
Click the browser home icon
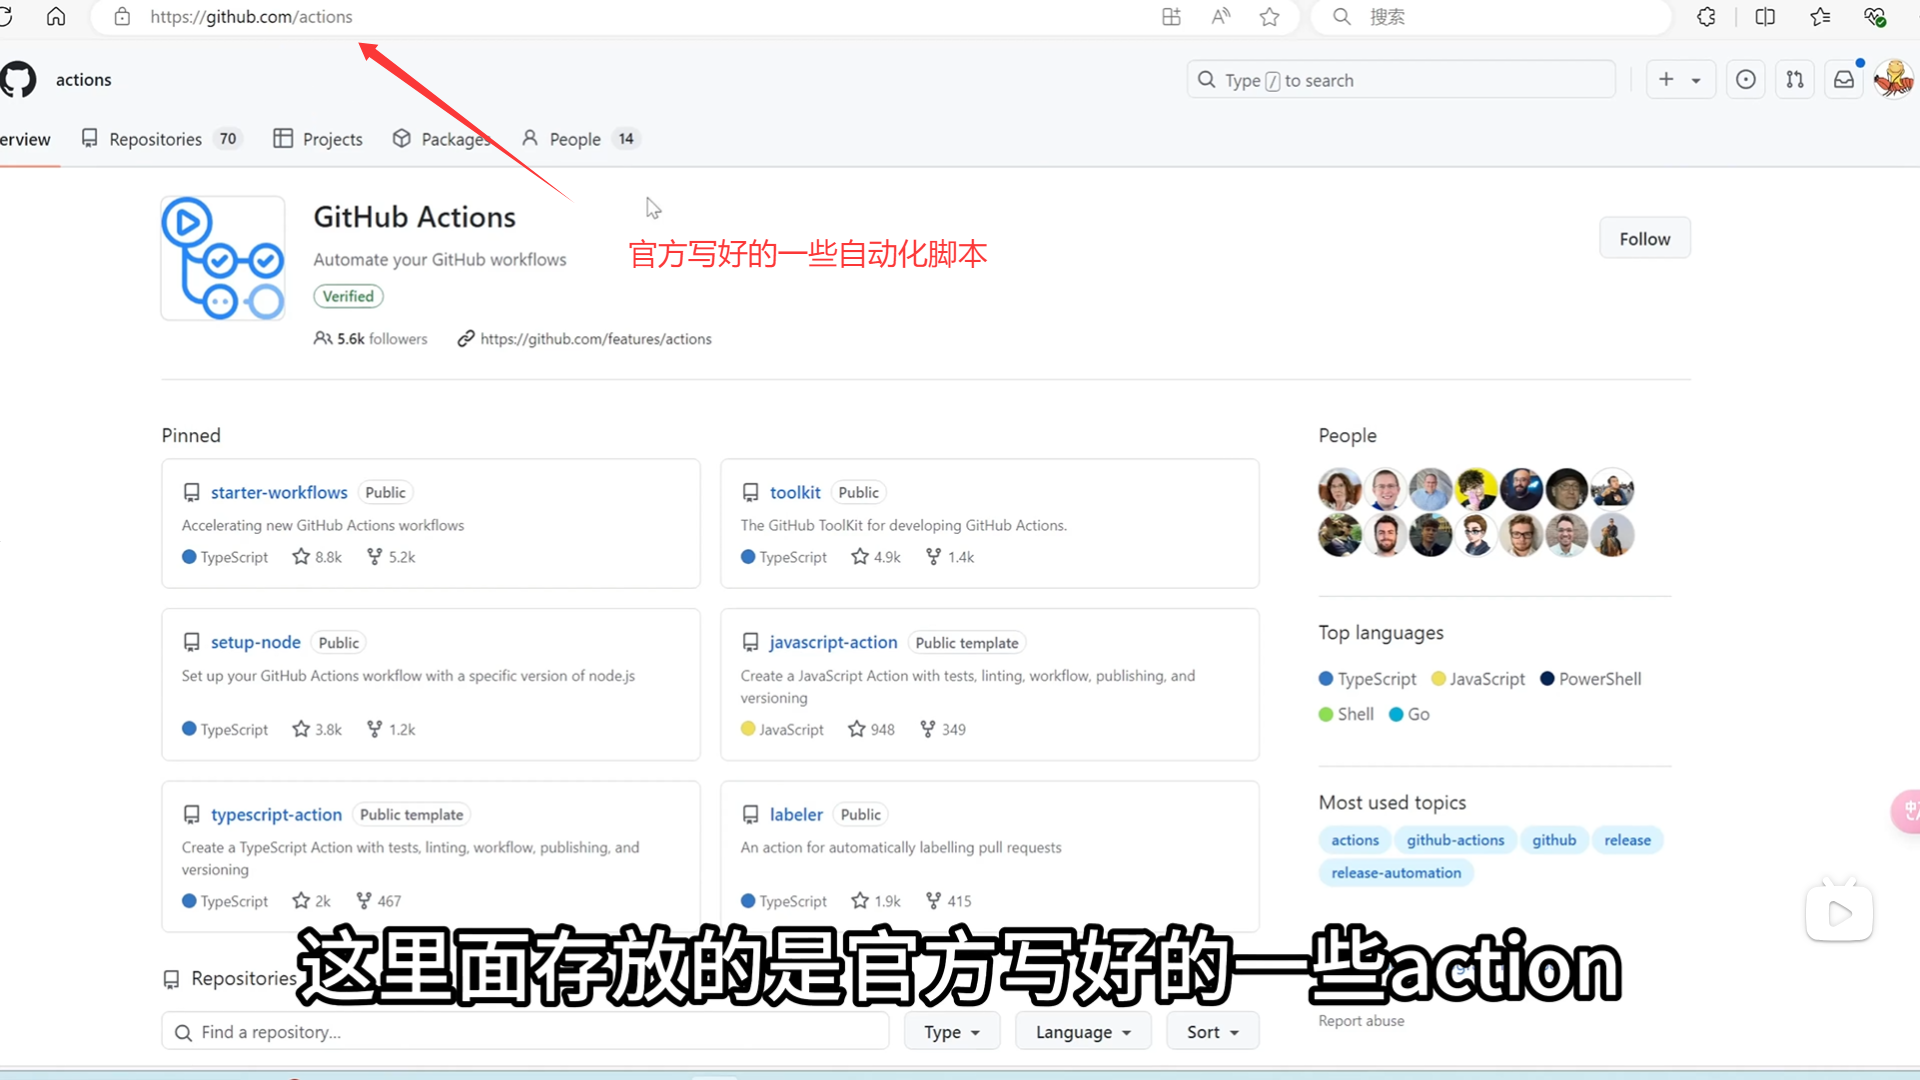[56, 16]
